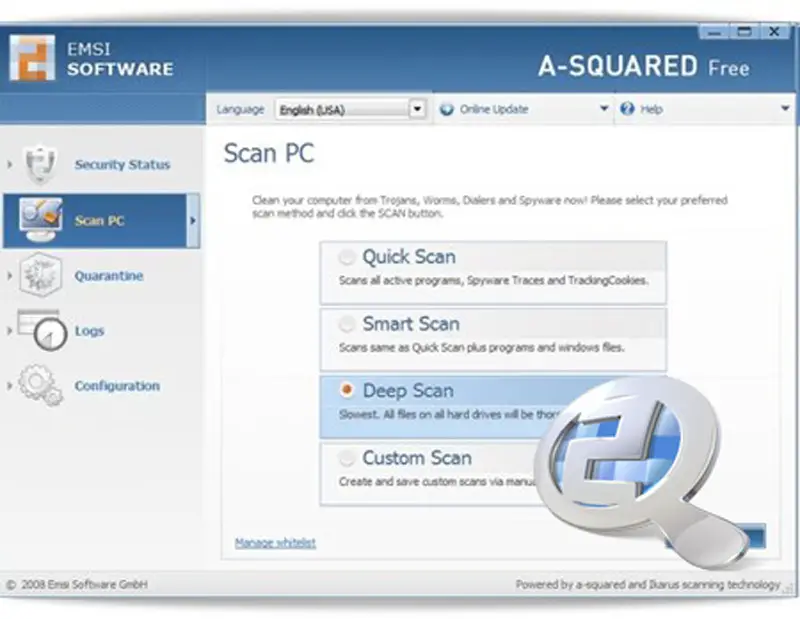Click the A-SQUARED Free title text
This screenshot has height=619, width=800.
click(644, 67)
